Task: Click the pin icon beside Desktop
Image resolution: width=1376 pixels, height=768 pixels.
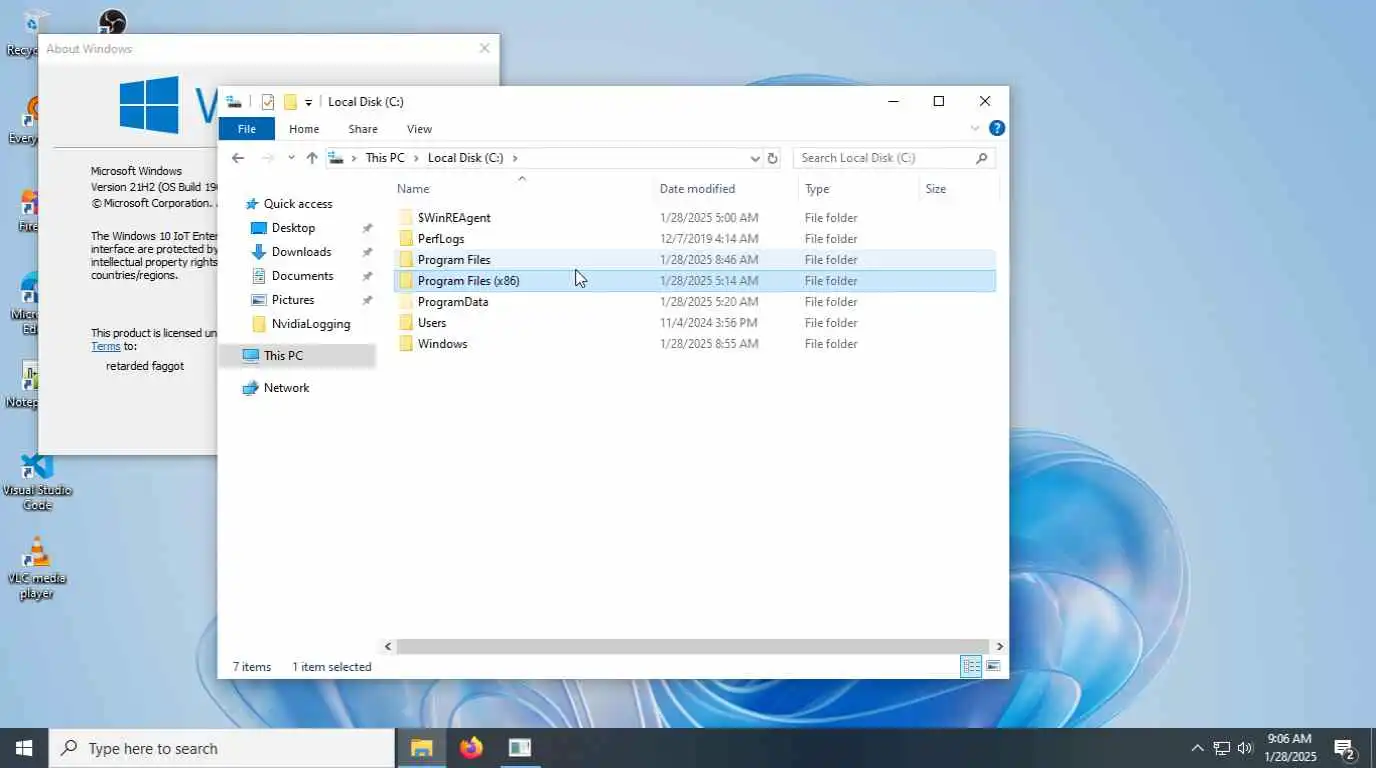Action: point(367,228)
